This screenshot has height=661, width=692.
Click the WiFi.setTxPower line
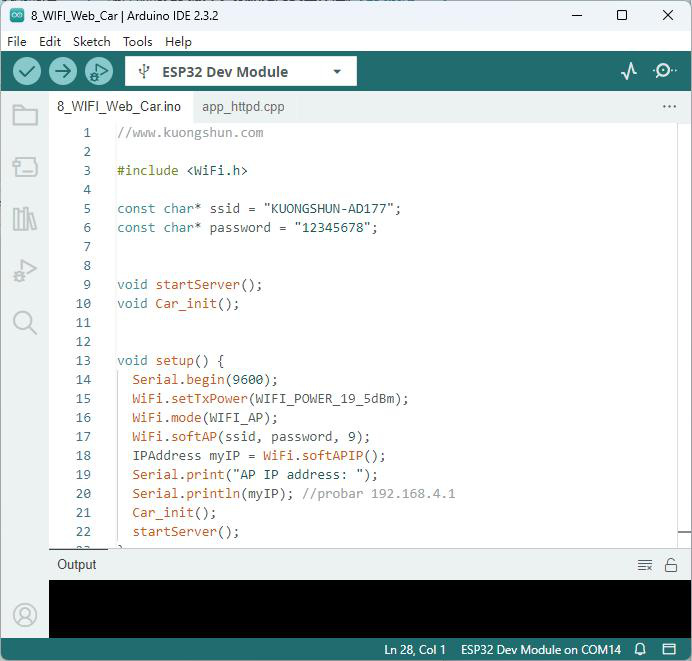[271, 398]
